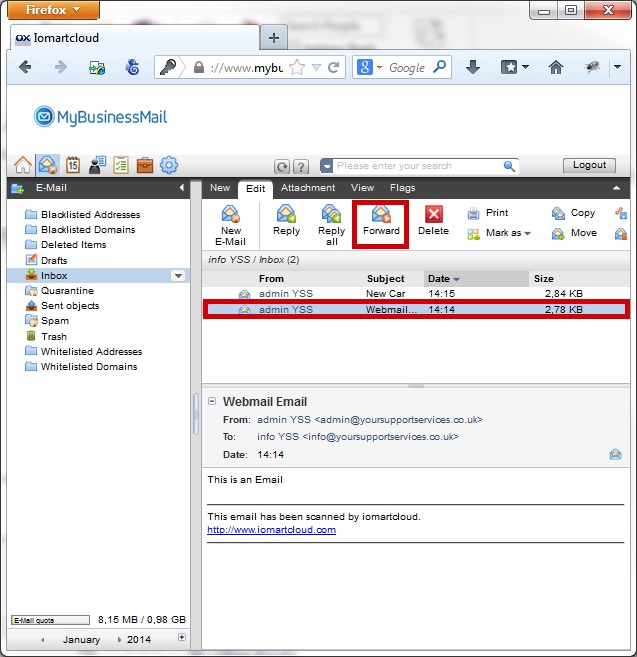Click the Forward email toolbar button
637x657 pixels.
tap(381, 221)
